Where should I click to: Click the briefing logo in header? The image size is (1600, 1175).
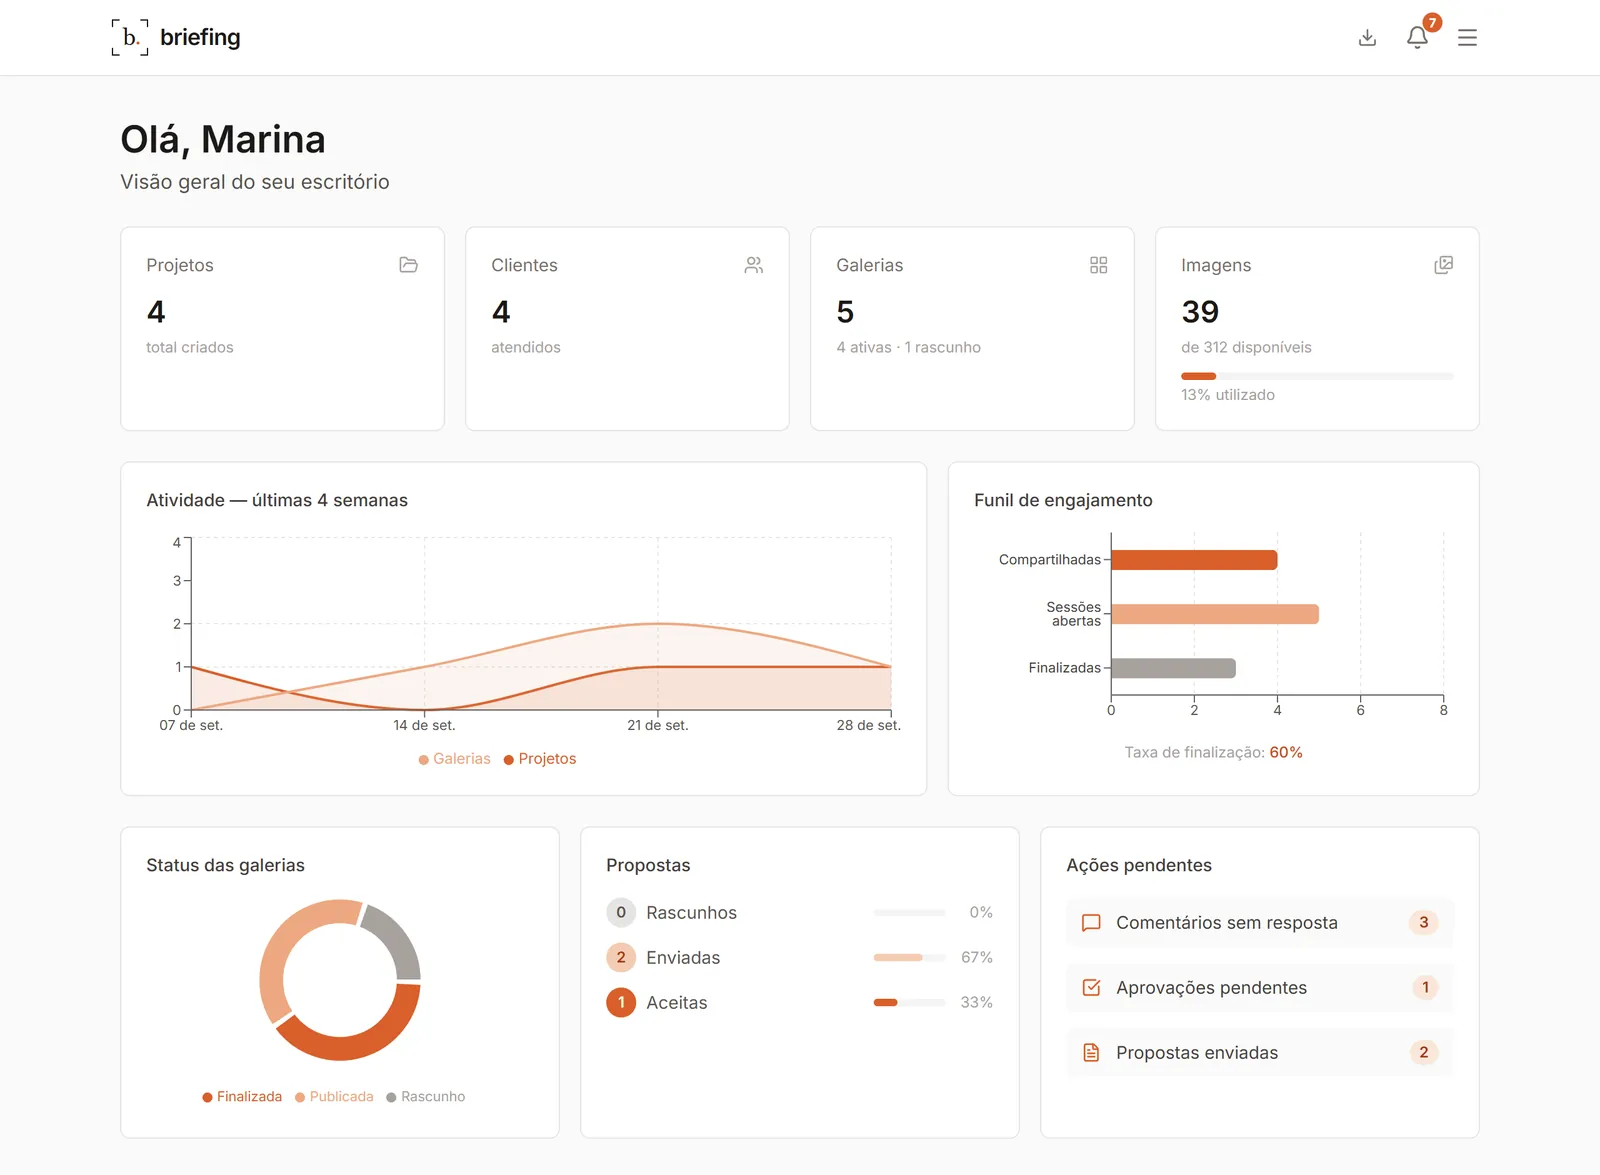[x=176, y=37]
